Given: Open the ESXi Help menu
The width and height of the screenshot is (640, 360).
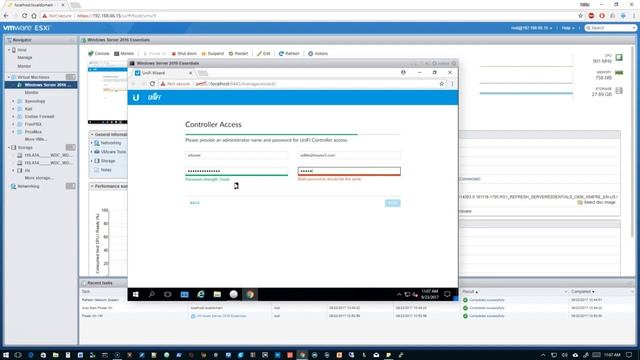Looking at the screenshot, I should [x=568, y=28].
